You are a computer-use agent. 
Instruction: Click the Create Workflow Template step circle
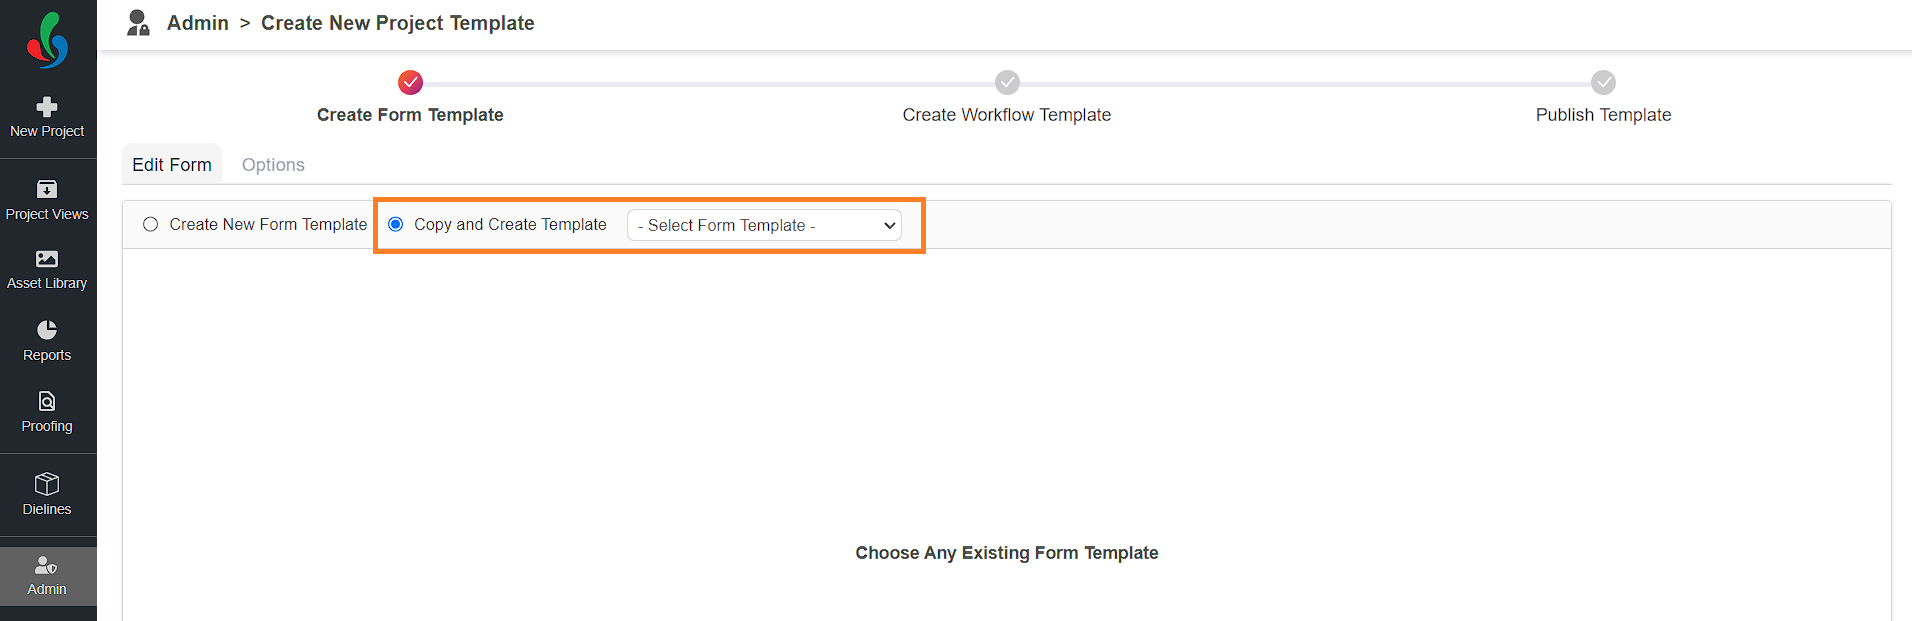pyautogui.click(x=1007, y=82)
